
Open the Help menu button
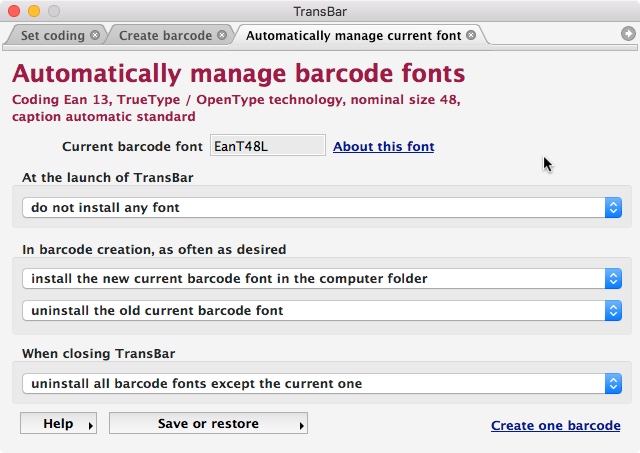tap(58, 423)
